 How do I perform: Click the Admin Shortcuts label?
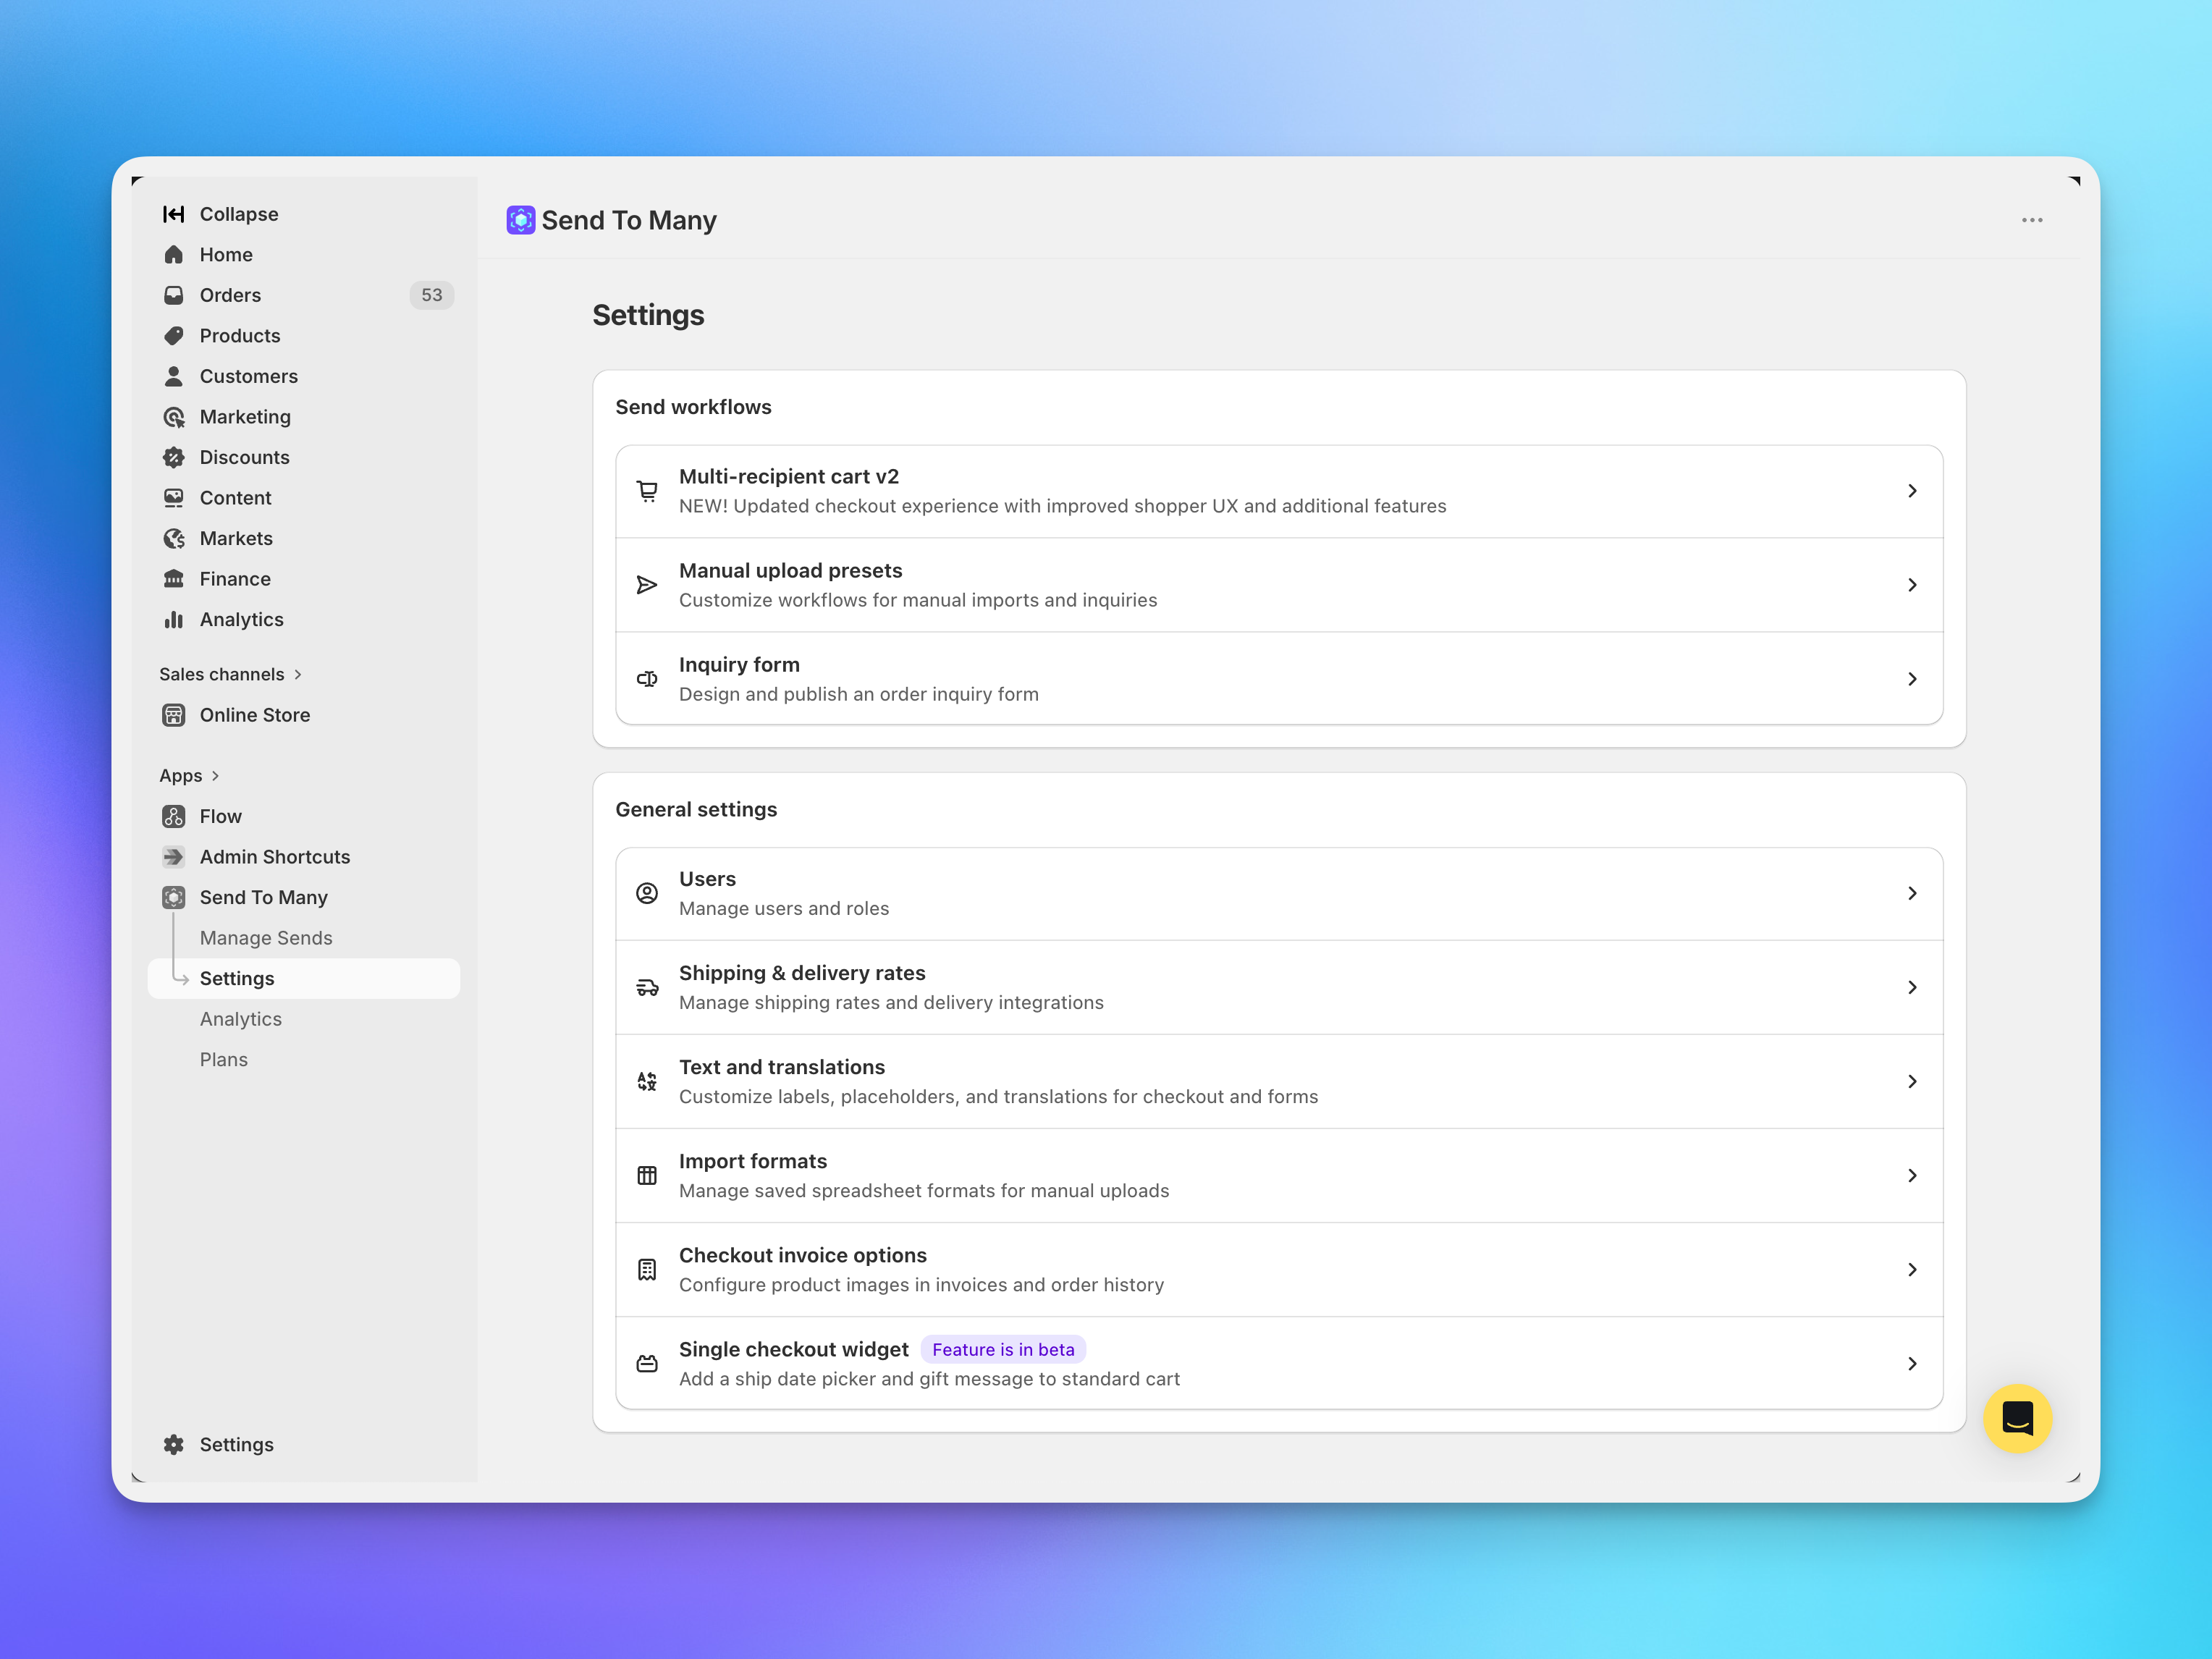[275, 857]
